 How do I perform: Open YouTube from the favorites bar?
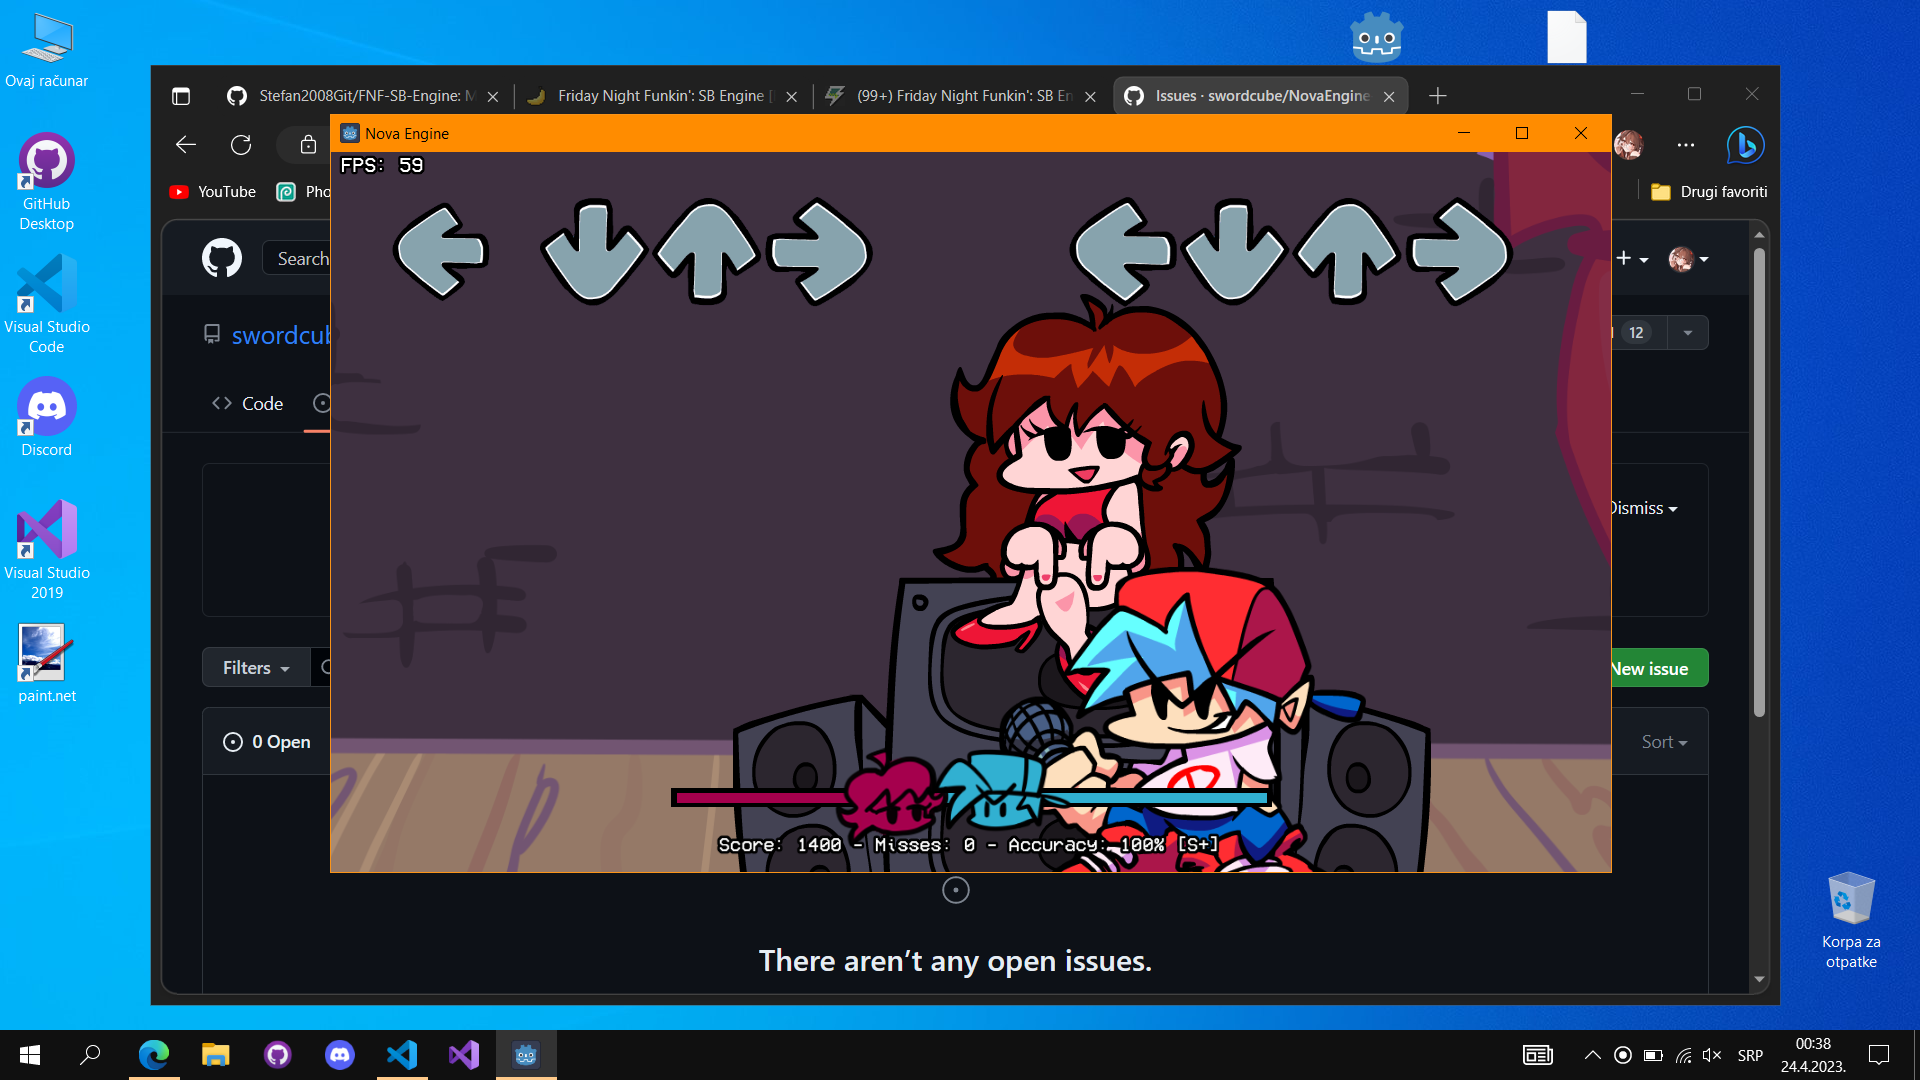coord(212,191)
